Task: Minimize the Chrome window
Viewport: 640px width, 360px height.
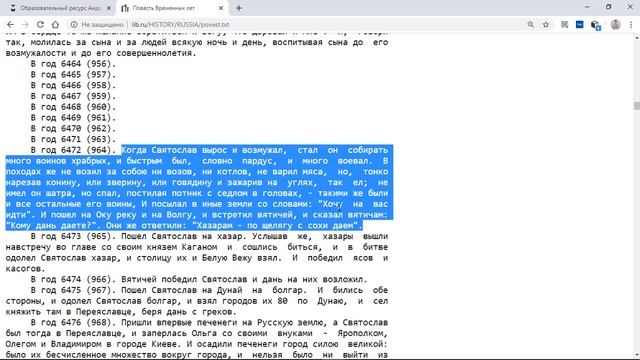Action: (x=587, y=7)
